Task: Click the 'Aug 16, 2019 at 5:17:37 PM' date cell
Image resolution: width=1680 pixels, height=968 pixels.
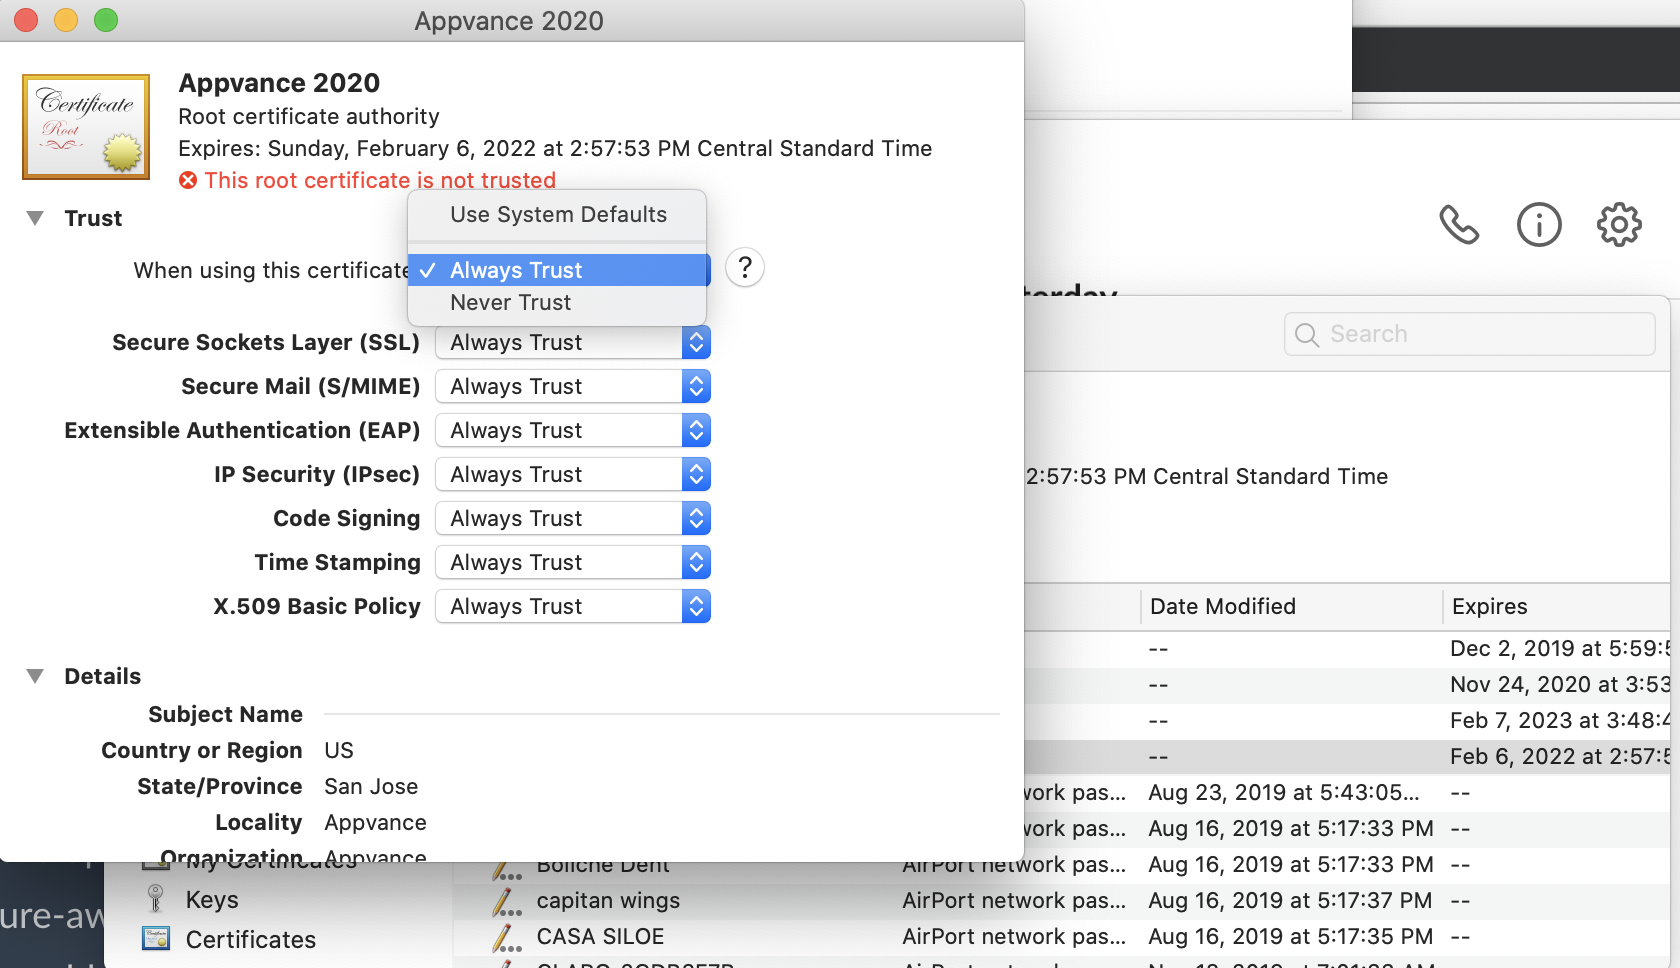Action: click(1290, 900)
